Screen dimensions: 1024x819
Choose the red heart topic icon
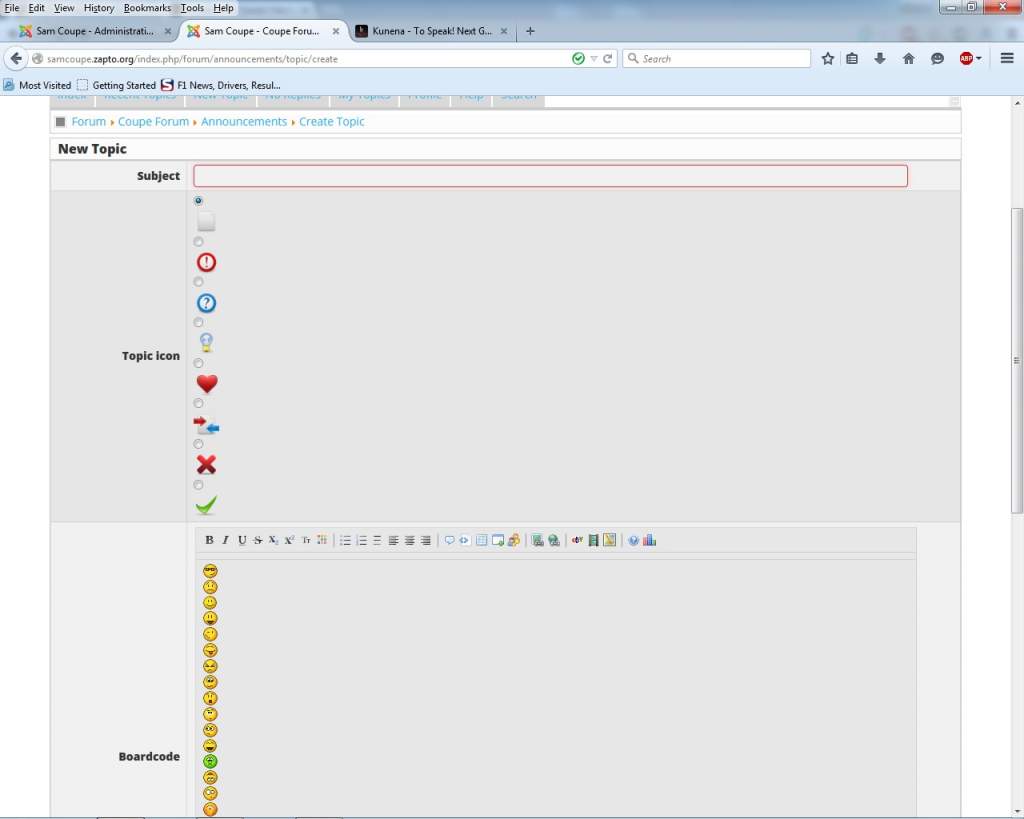click(198, 363)
